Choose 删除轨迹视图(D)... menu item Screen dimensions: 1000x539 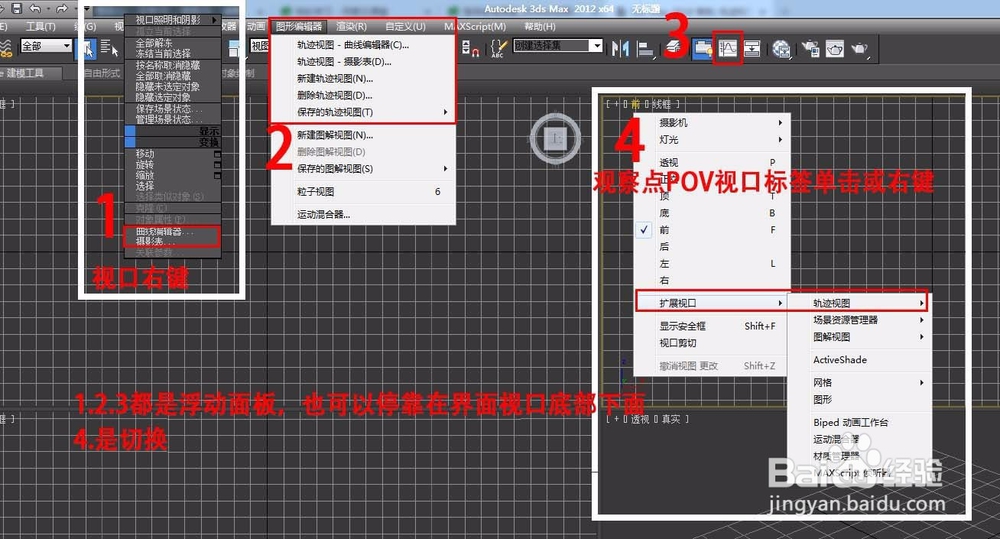tap(363, 95)
